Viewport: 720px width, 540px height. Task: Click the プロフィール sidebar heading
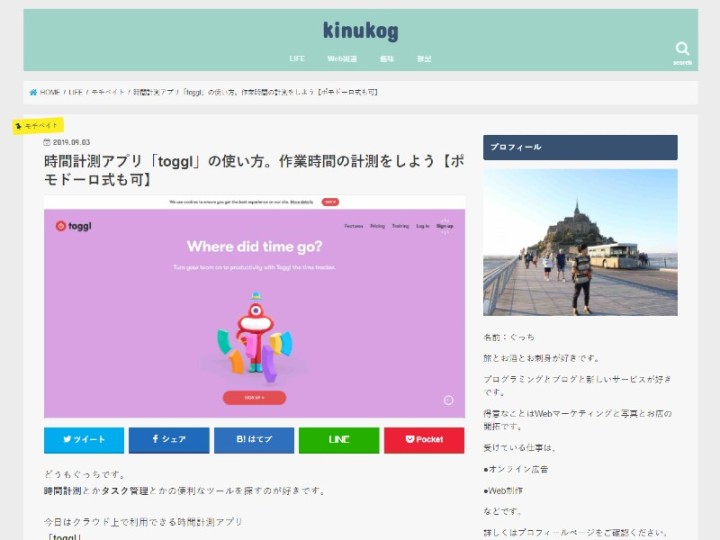[x=580, y=147]
